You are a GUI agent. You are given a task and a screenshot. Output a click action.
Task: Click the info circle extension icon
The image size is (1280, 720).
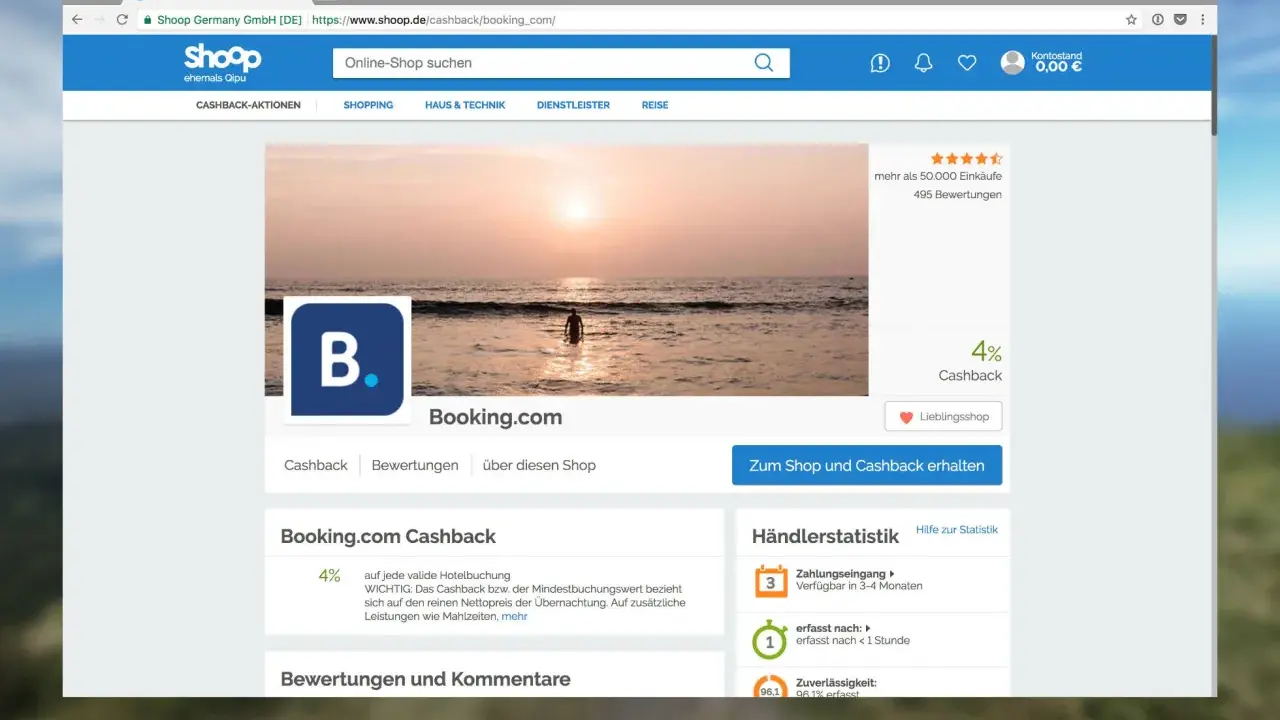1158,19
